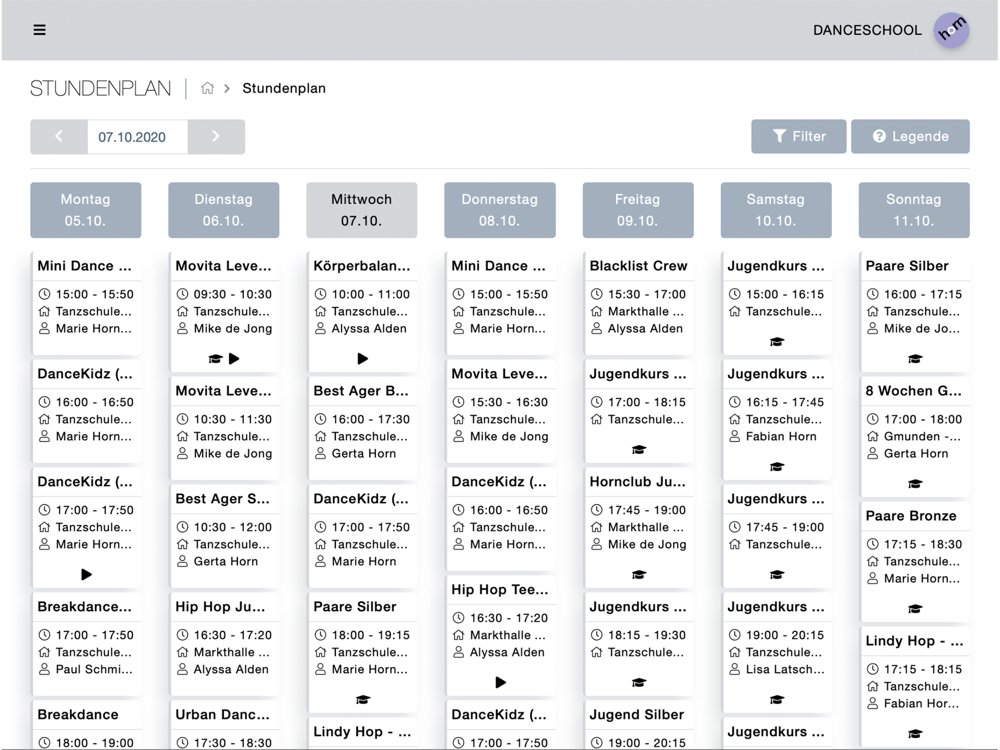
Task: Click graduation cap on Sunday Paare Silber card
Action: 915,359
